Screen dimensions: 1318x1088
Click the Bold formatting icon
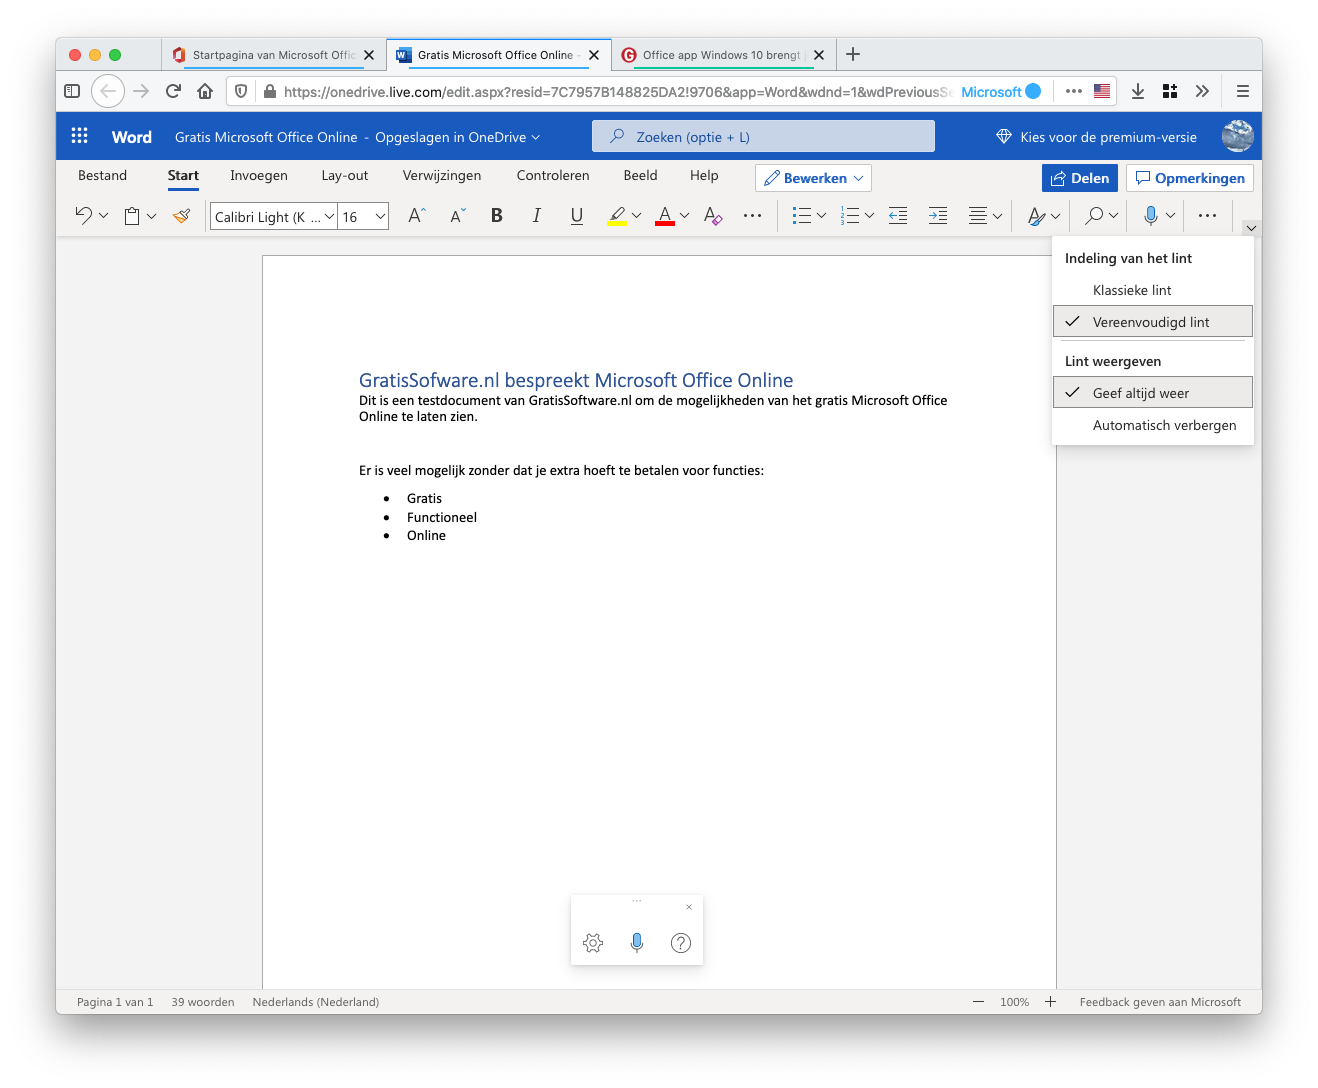496,216
